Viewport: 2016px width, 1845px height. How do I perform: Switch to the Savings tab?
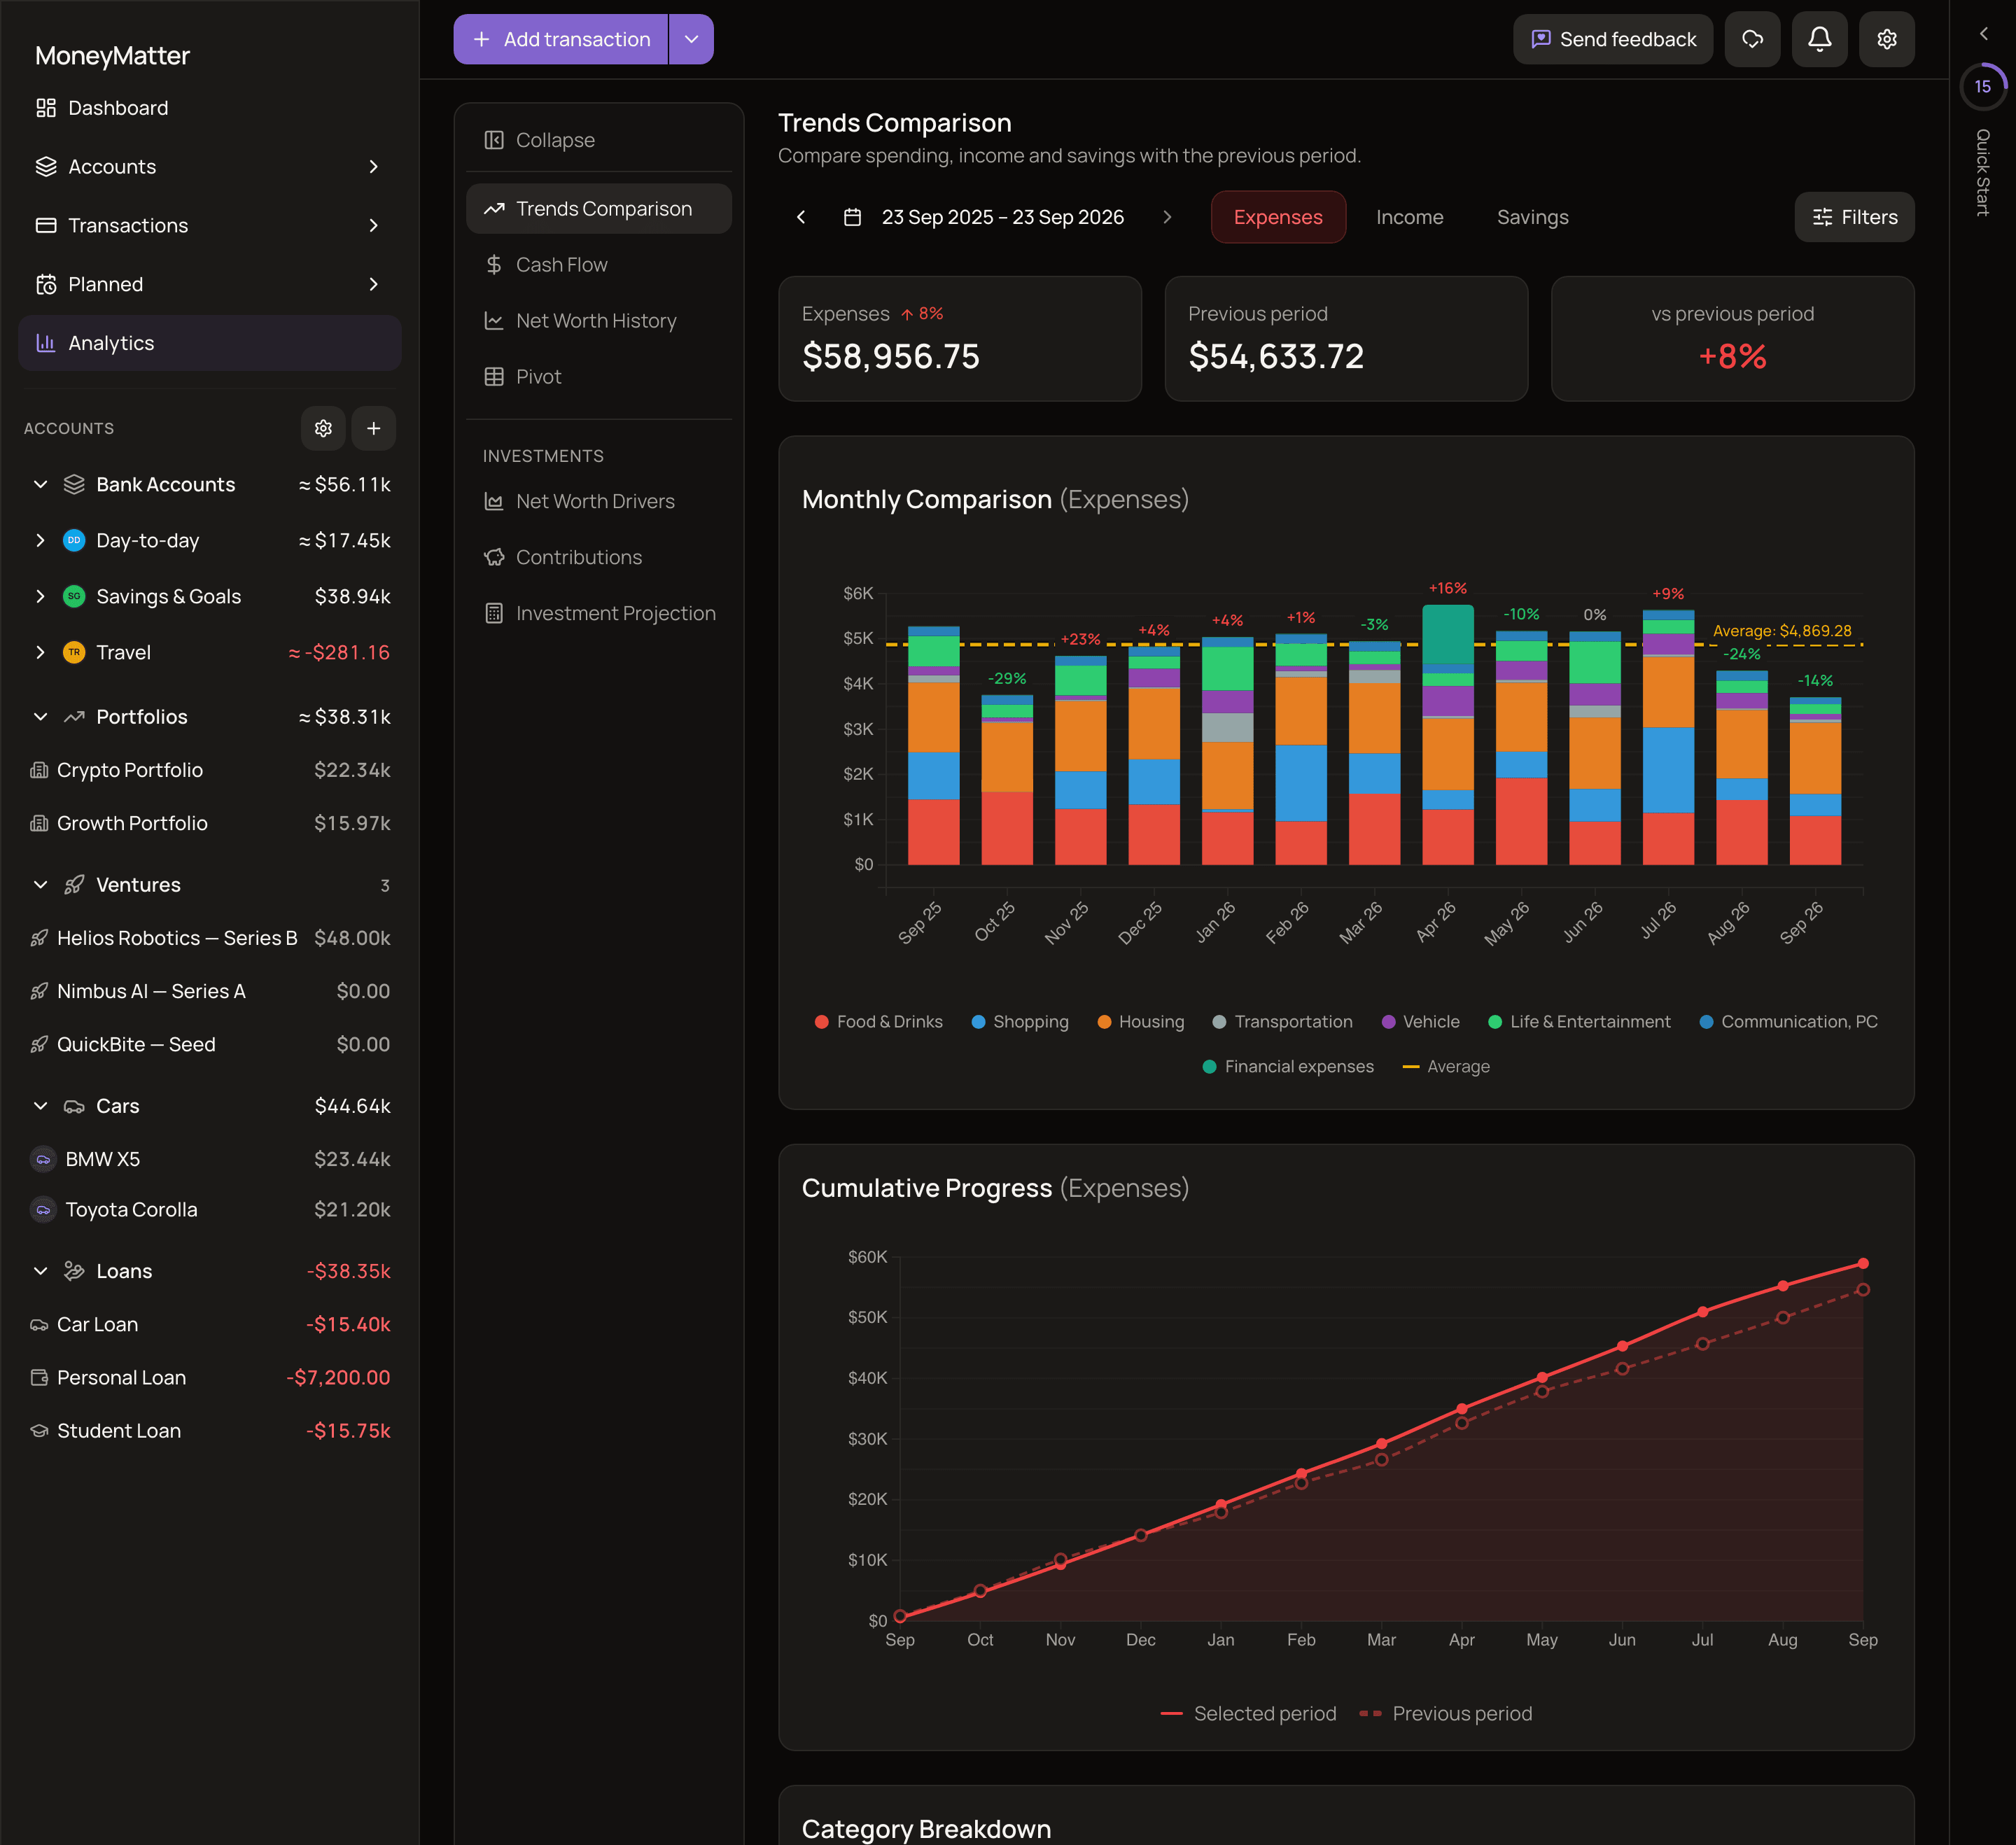pyautogui.click(x=1532, y=217)
